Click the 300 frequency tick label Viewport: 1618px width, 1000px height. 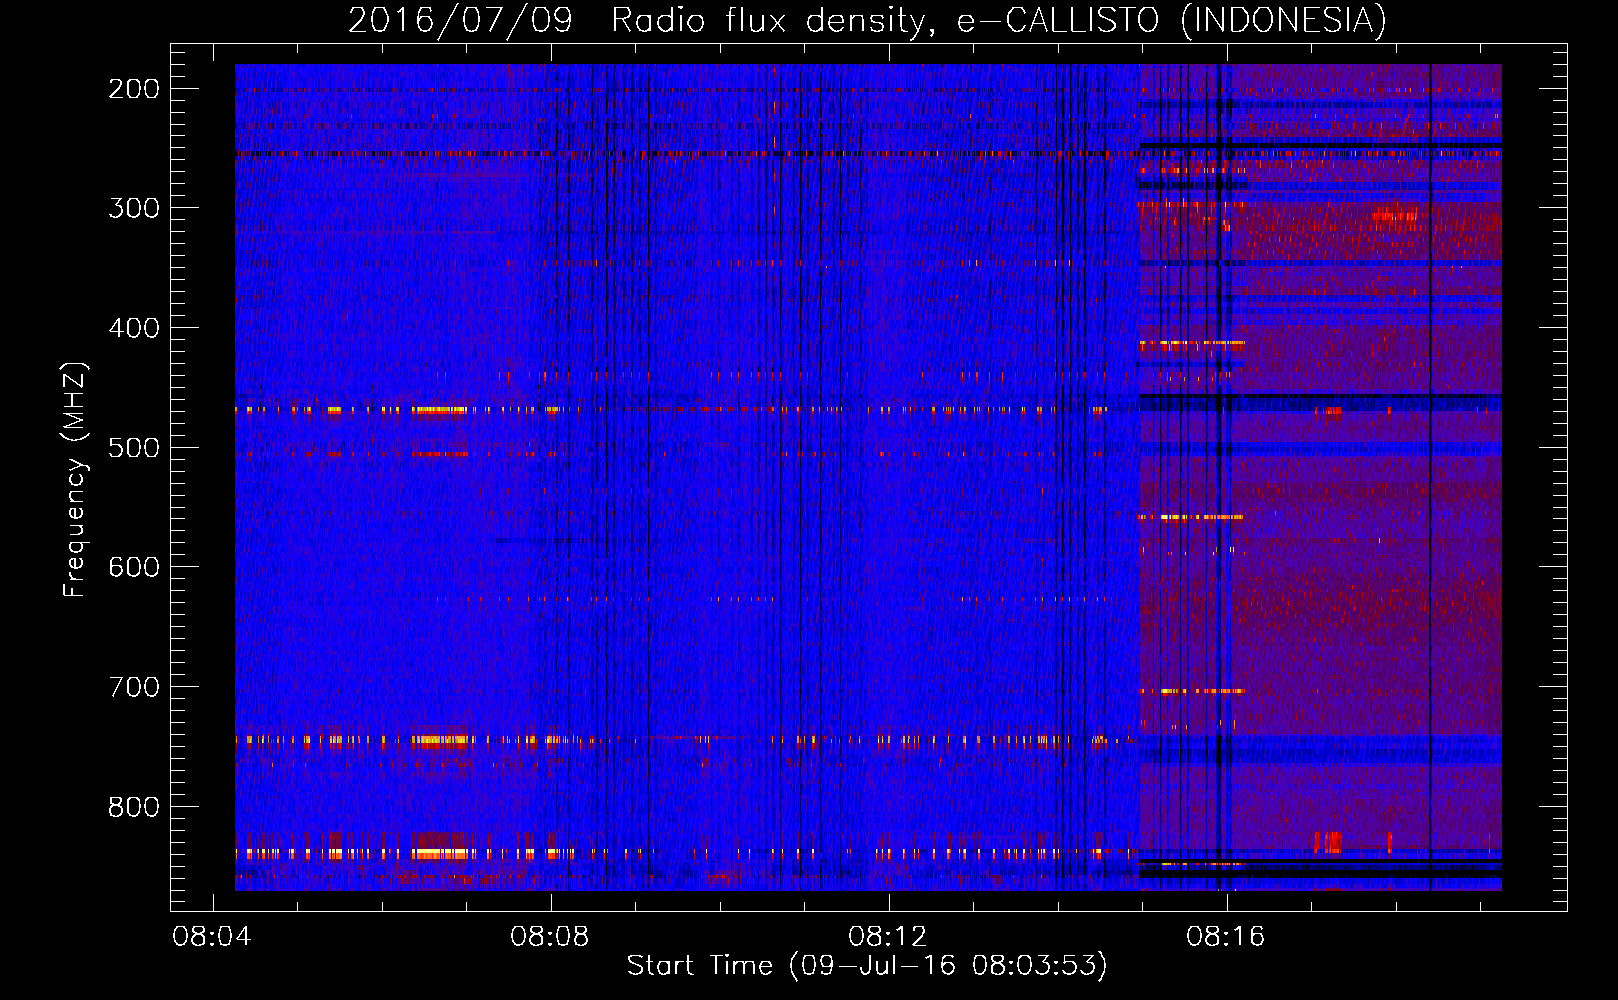point(134,208)
